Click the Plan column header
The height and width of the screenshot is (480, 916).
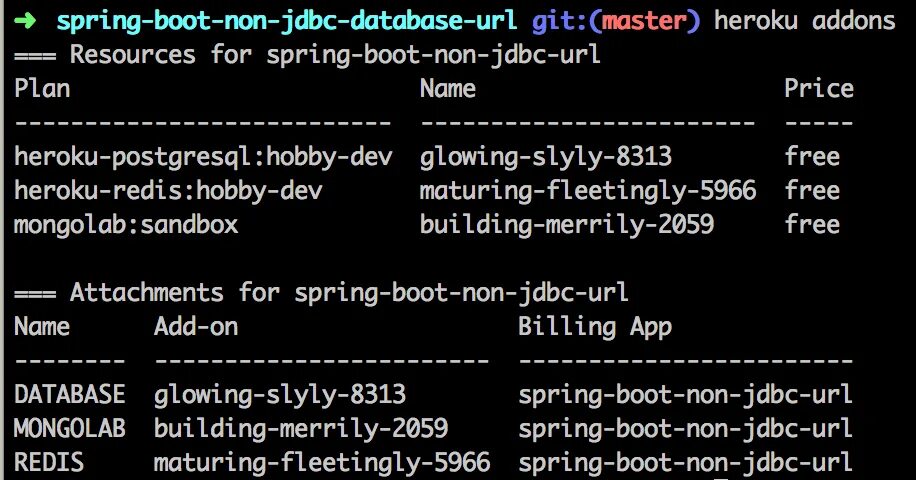point(42,88)
